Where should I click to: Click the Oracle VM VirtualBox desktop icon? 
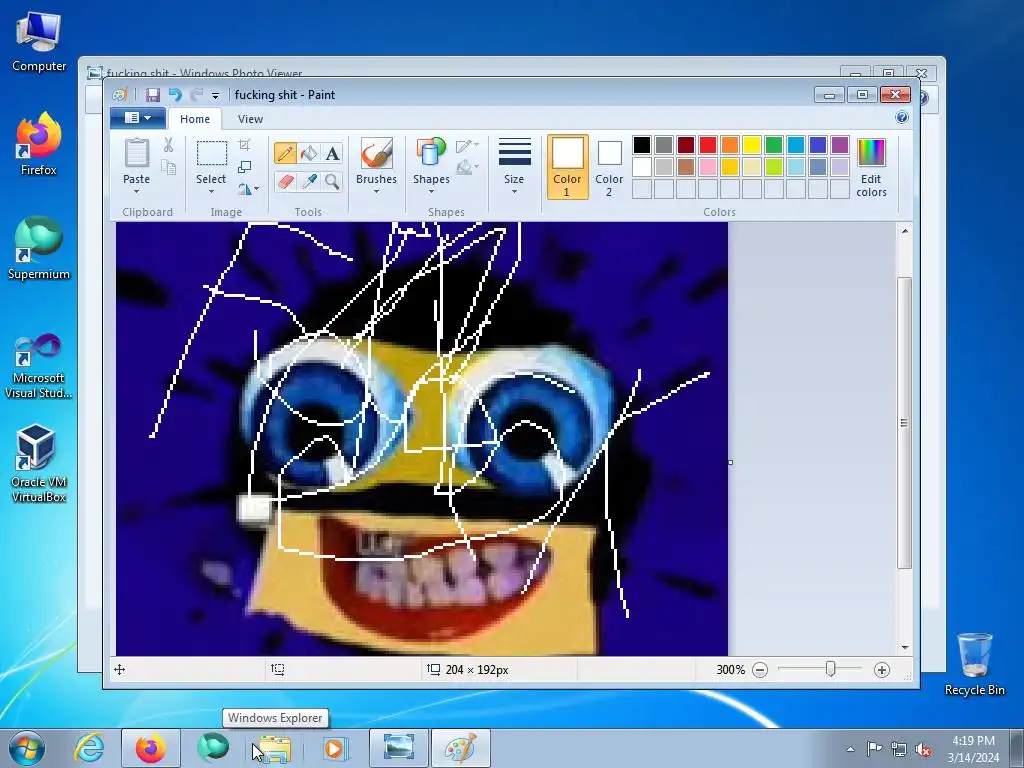point(39,463)
